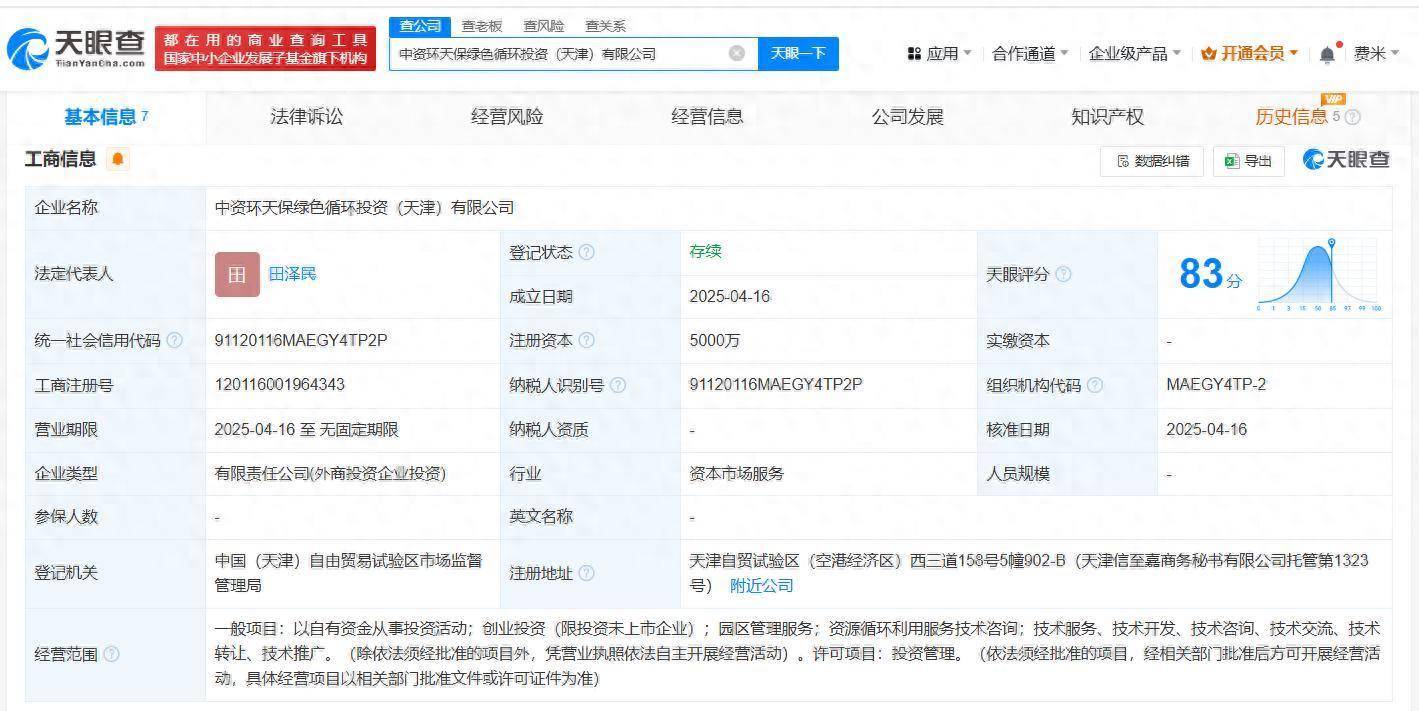Open the 合作通道 dropdown
Viewport: 1419px width, 711px height.
1029,54
